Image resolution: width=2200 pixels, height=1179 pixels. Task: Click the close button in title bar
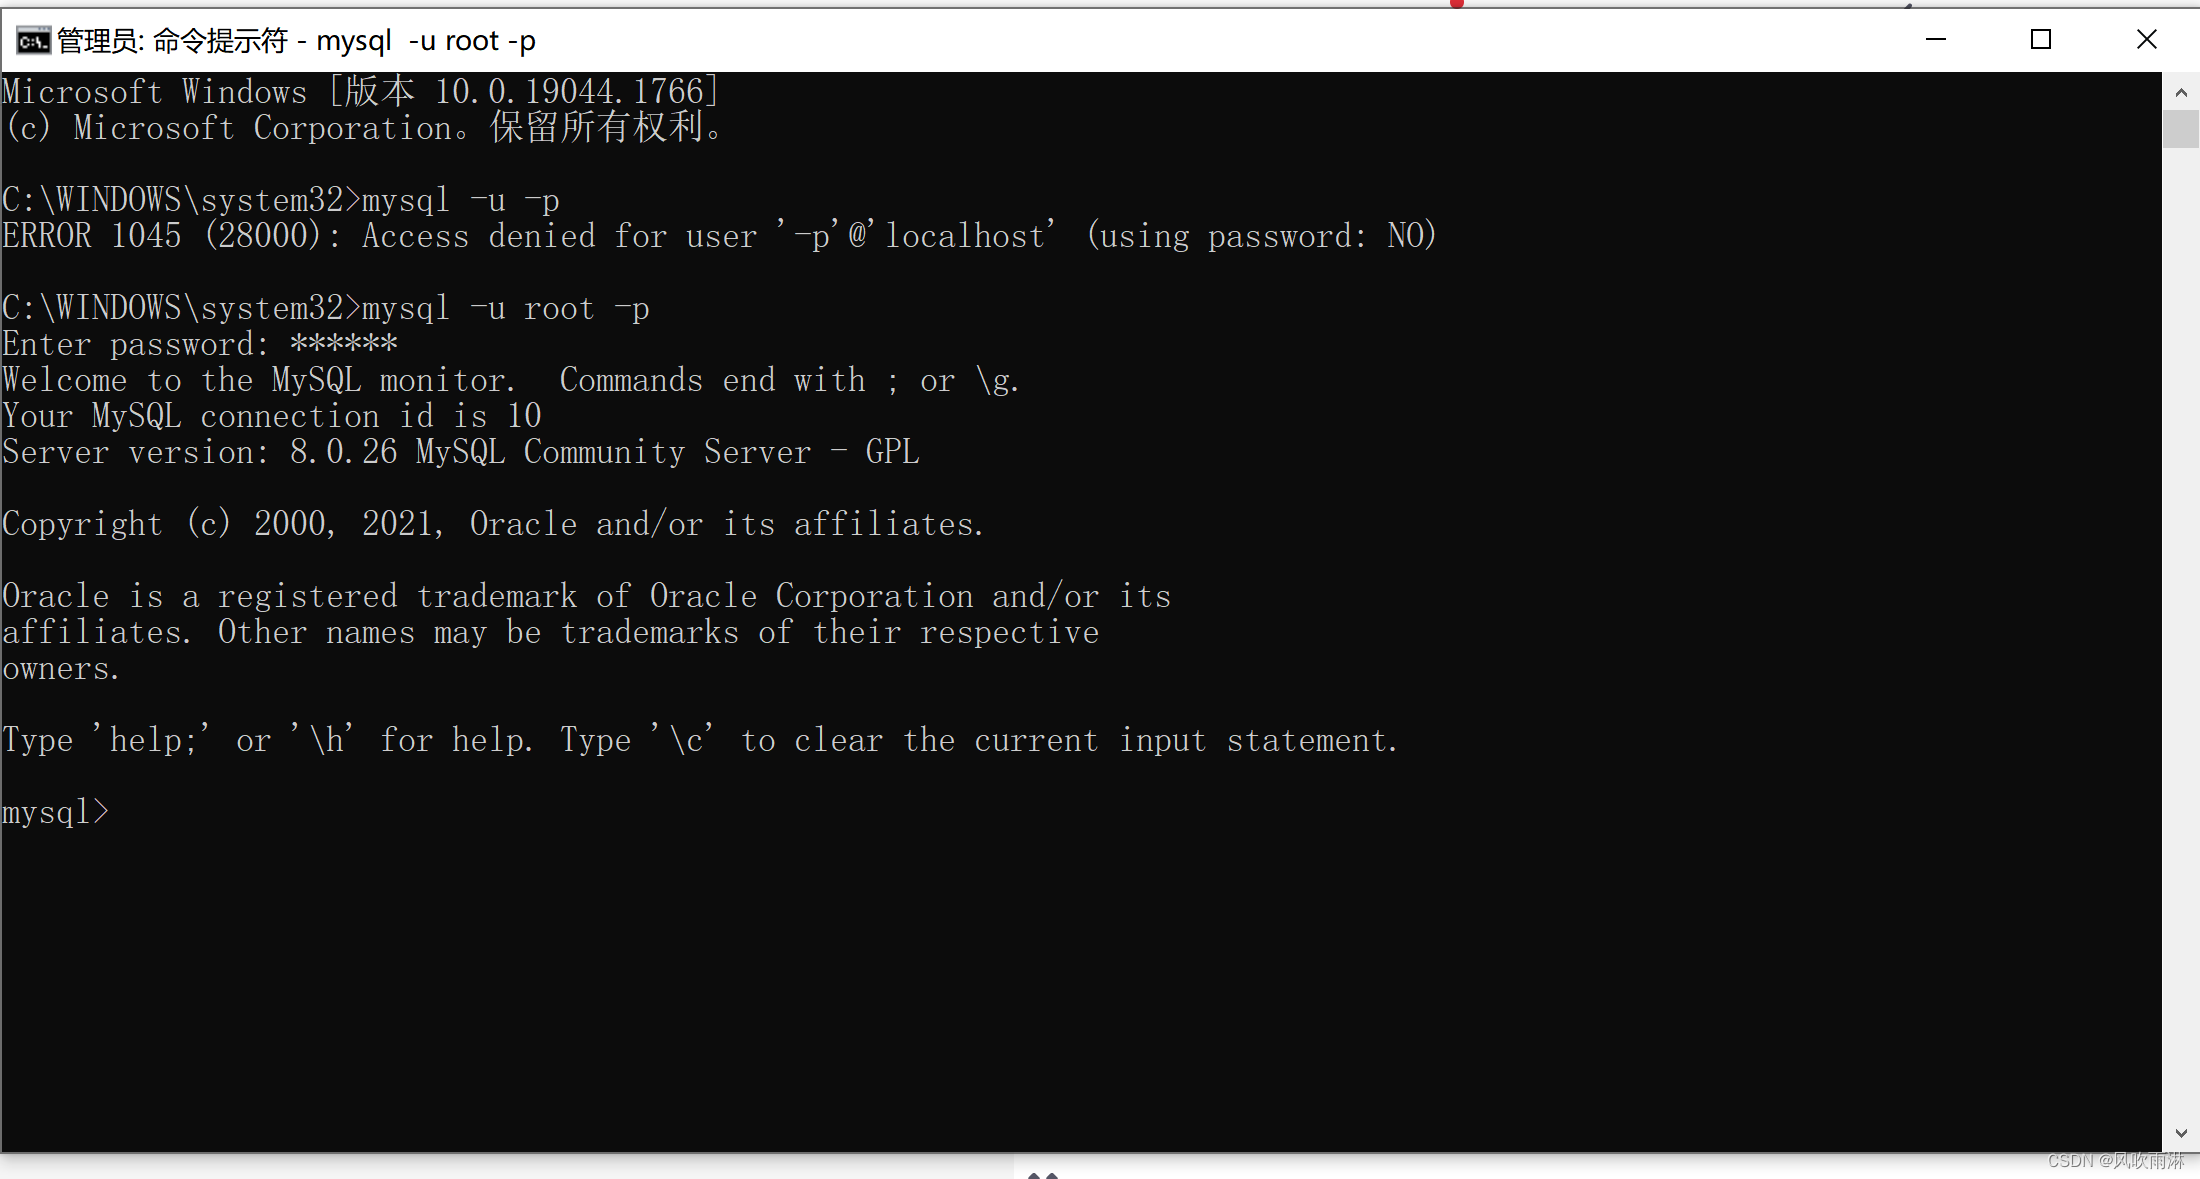[2146, 39]
